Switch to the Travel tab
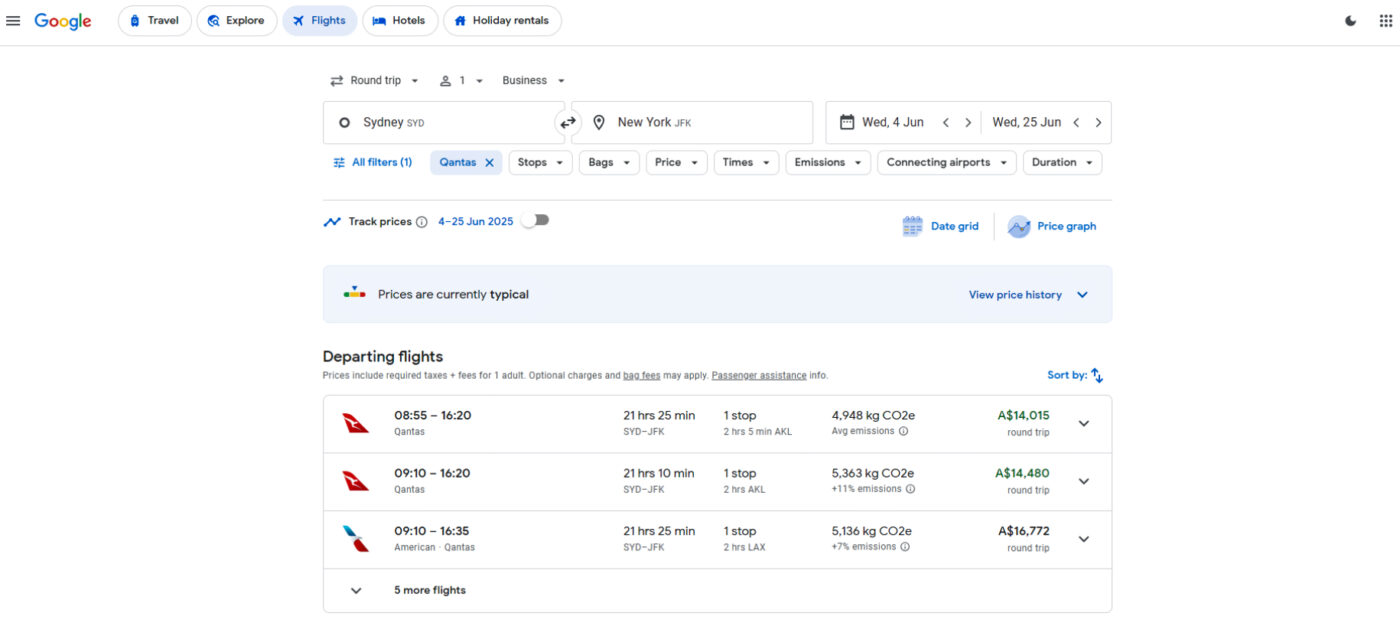Image resolution: width=1400 pixels, height=623 pixels. click(x=154, y=21)
